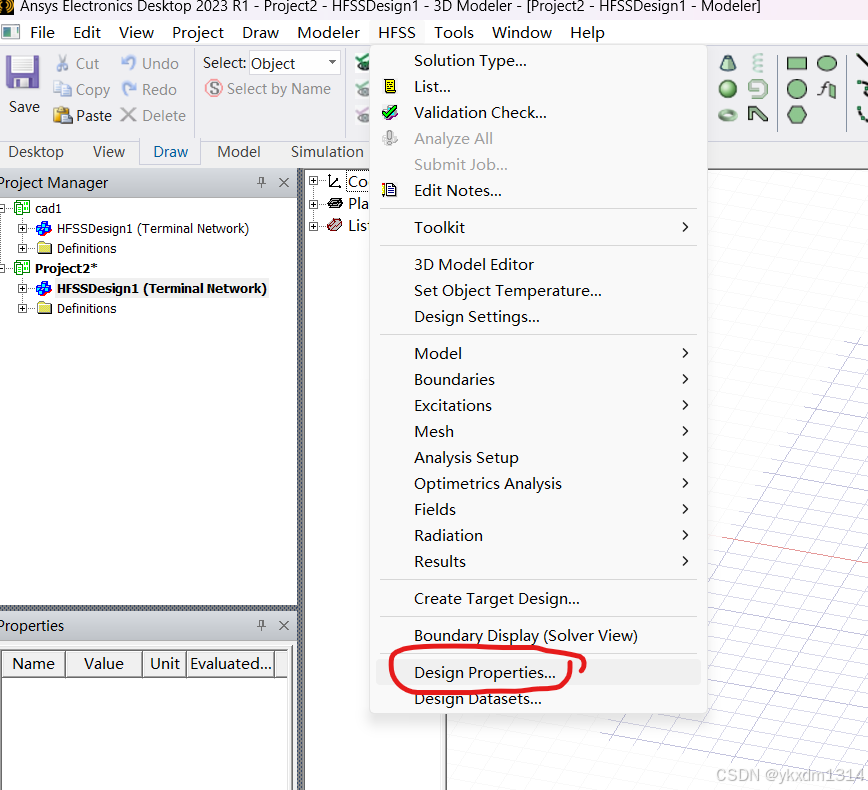
Task: Select the Draw rectangle tool
Action: (x=797, y=63)
